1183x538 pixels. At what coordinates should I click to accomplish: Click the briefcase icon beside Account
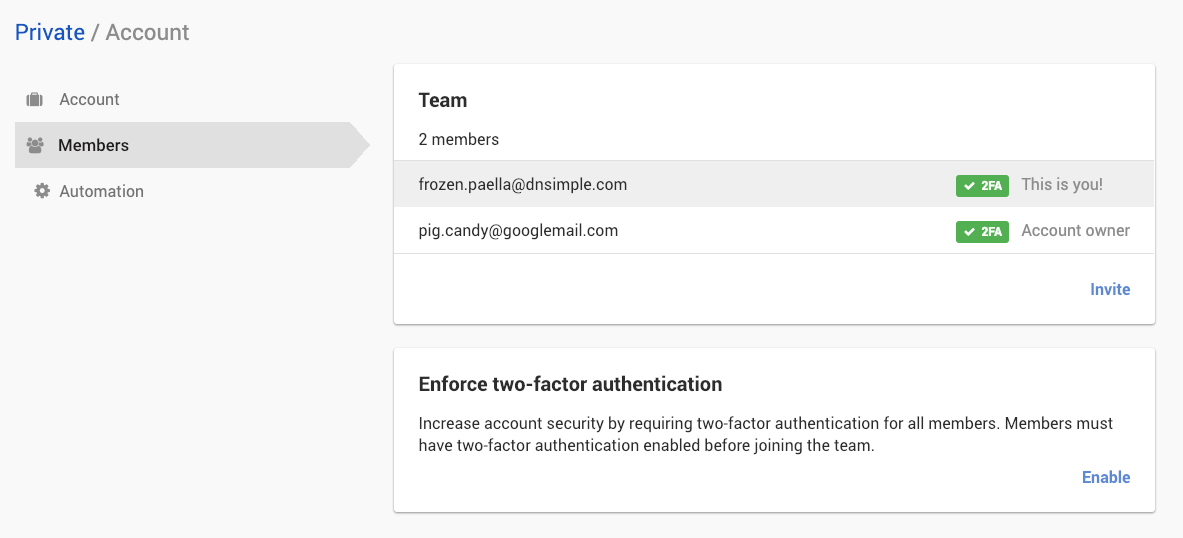point(35,100)
